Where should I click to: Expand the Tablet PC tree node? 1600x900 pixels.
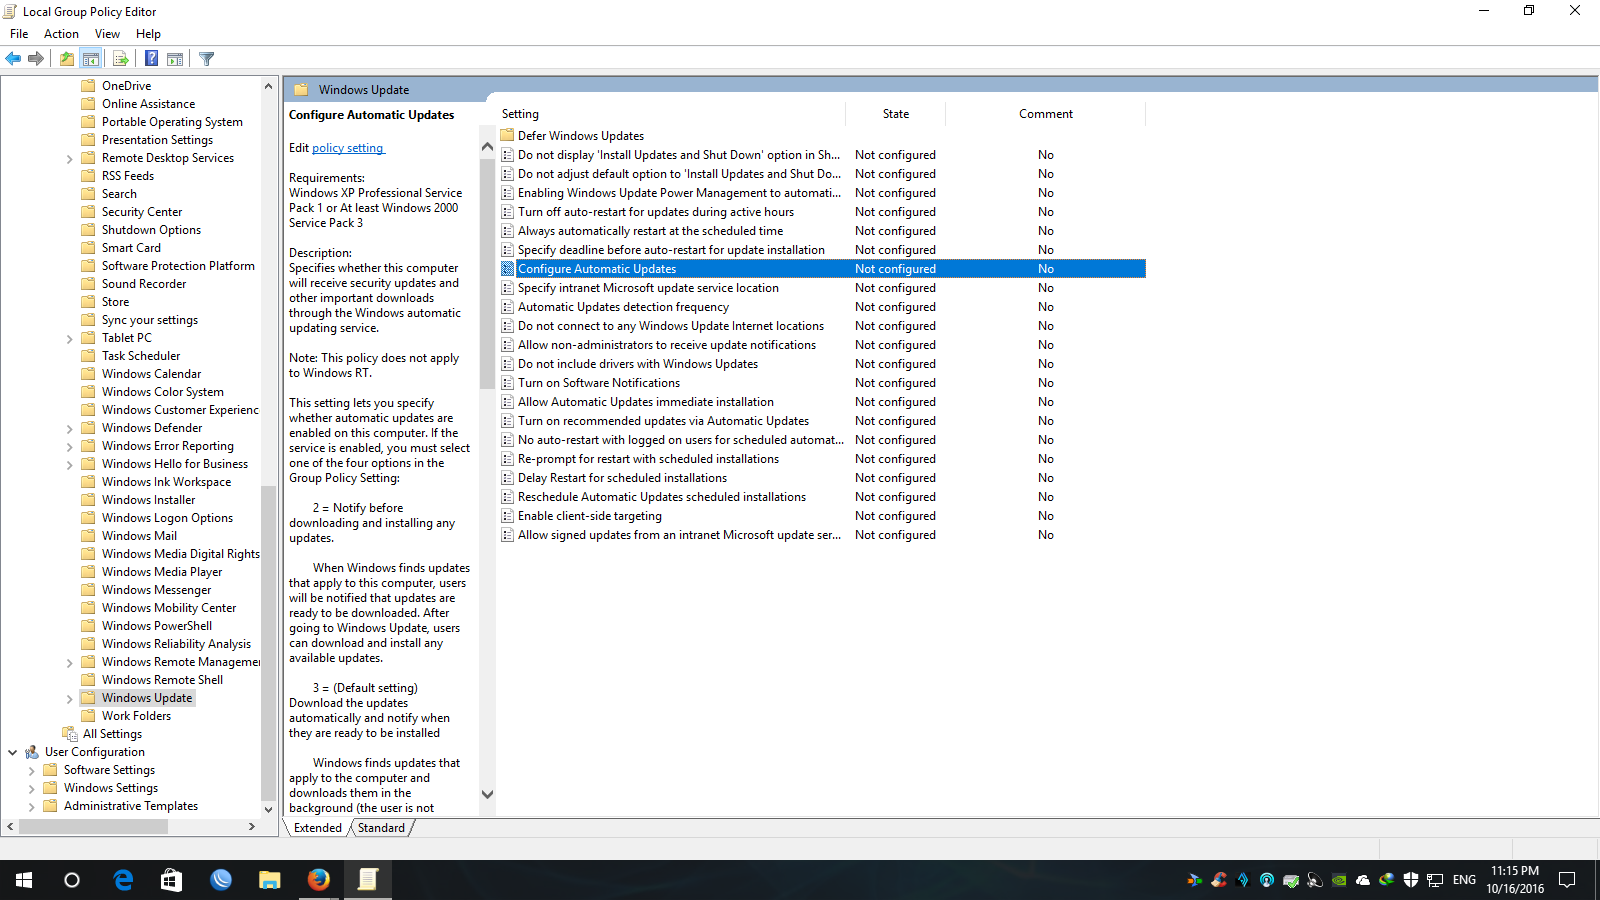[x=69, y=338]
